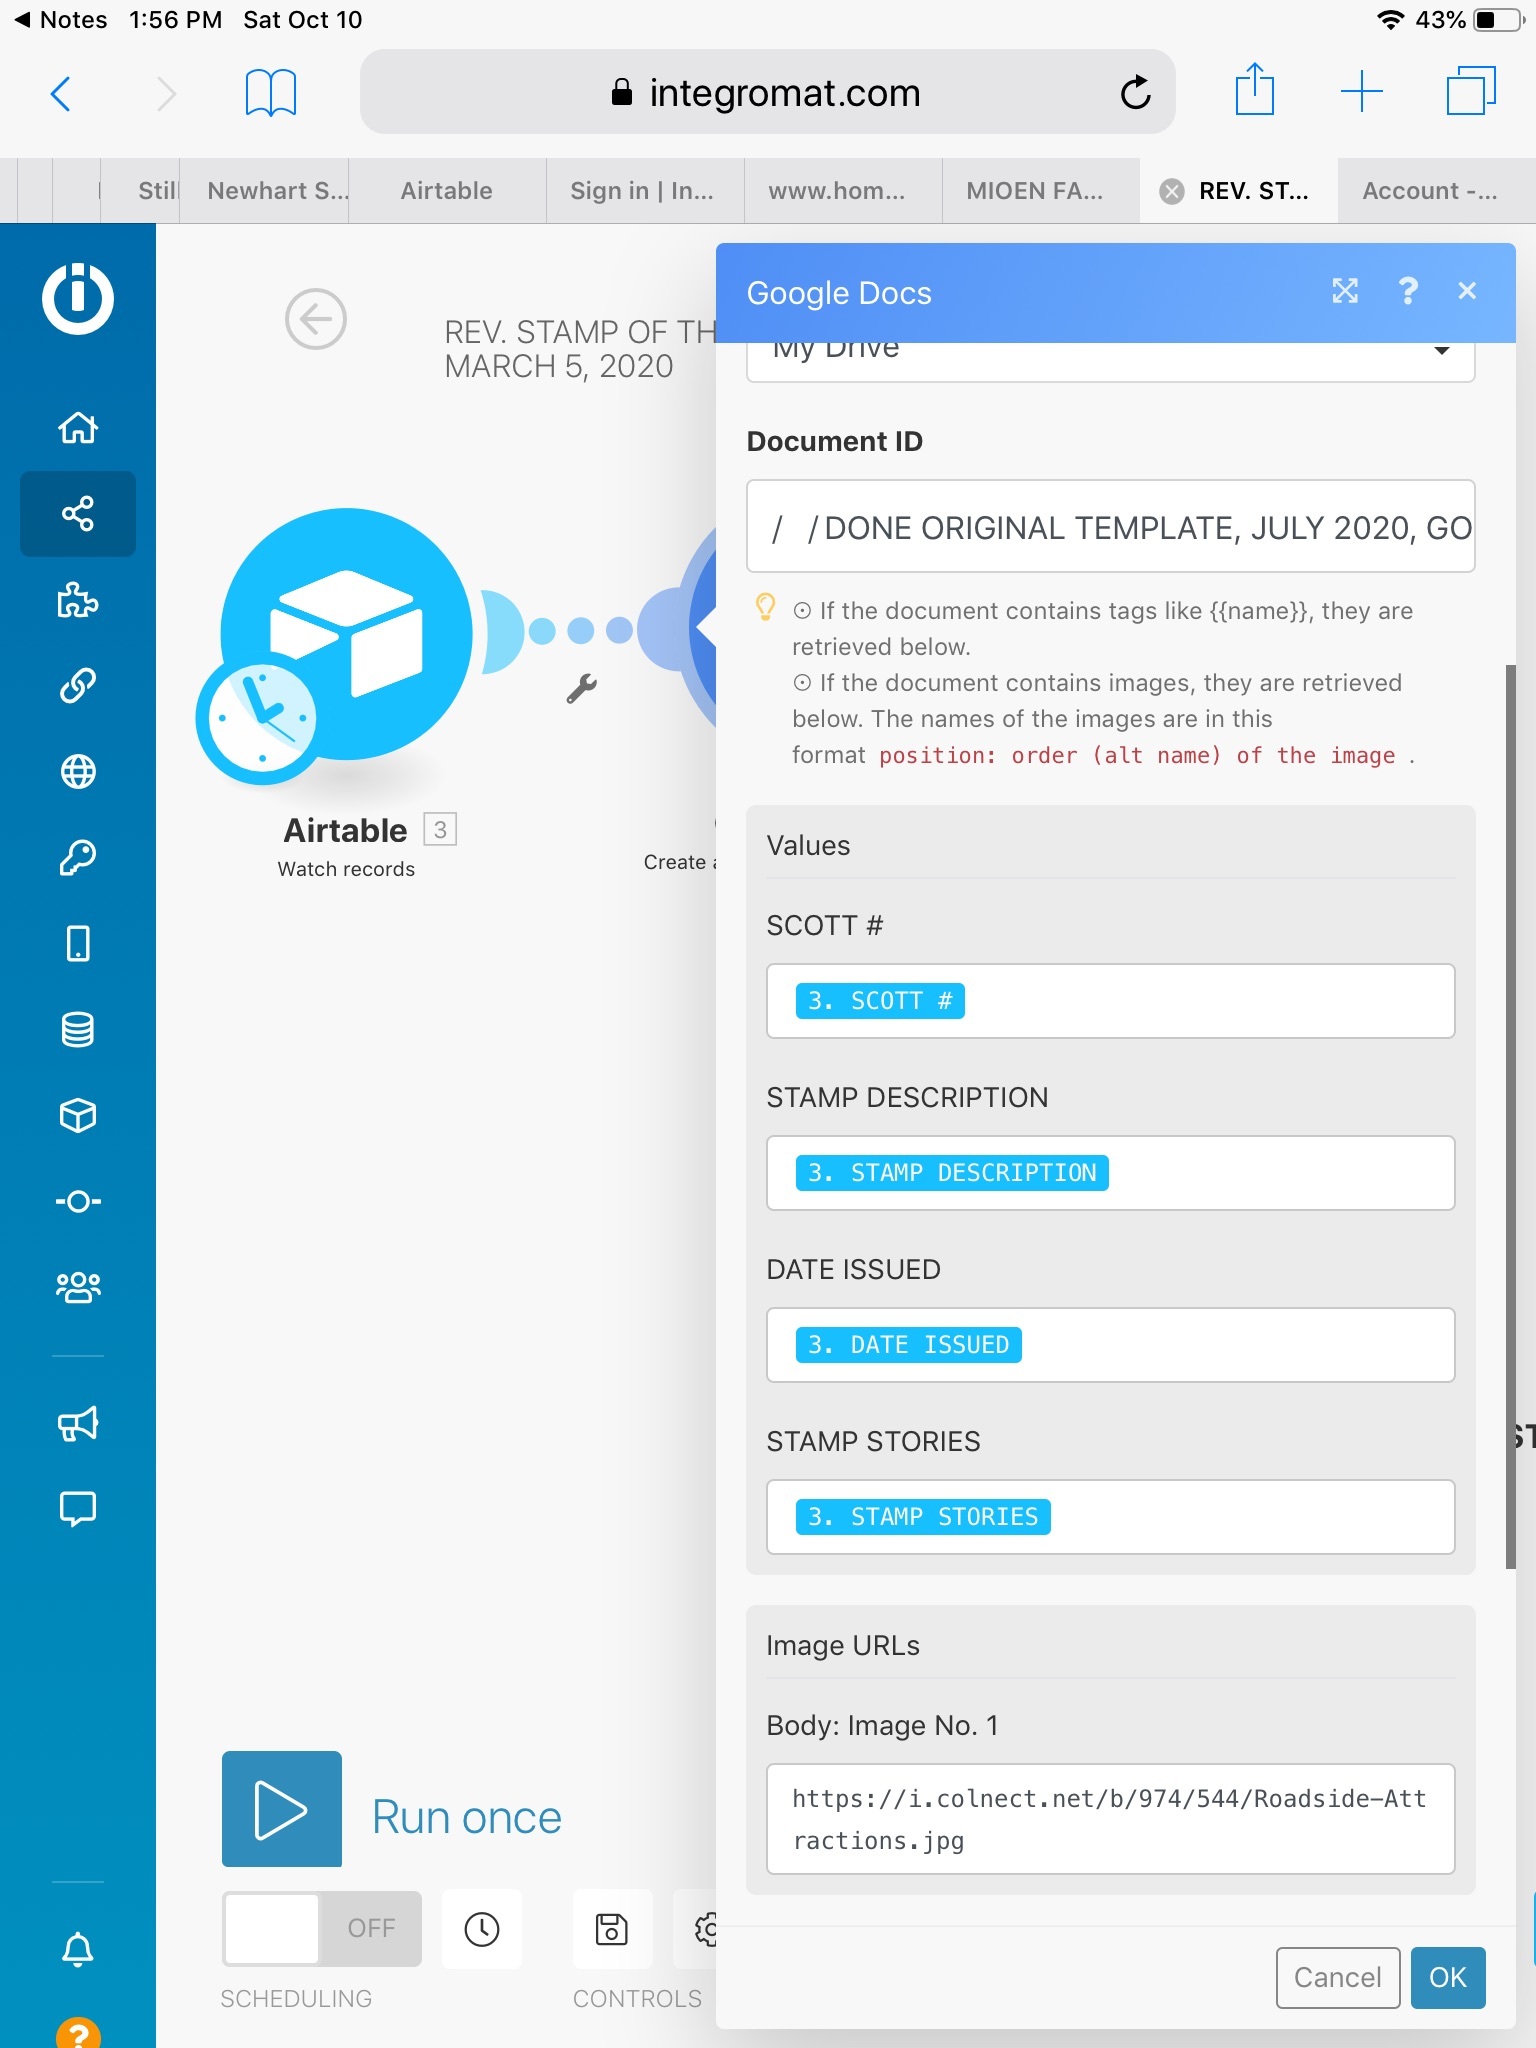Click the 3. STAMP STORIES mapped tag
The width and height of the screenshot is (1536, 2048).
tap(923, 1517)
